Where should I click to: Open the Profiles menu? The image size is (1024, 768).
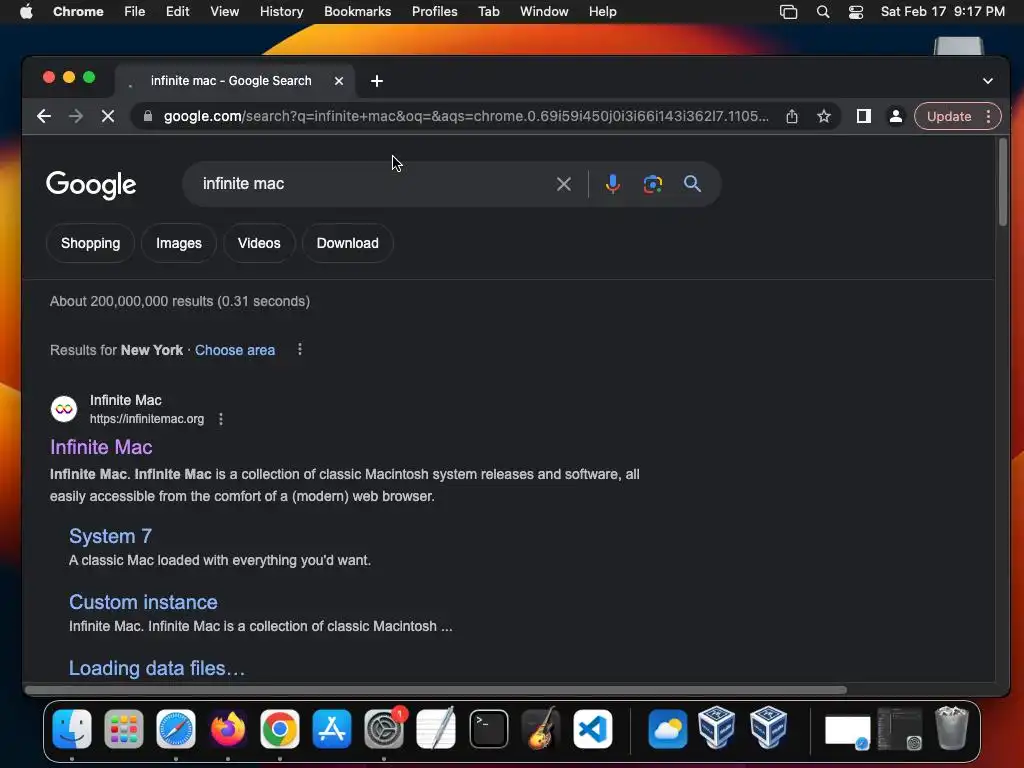pos(434,12)
